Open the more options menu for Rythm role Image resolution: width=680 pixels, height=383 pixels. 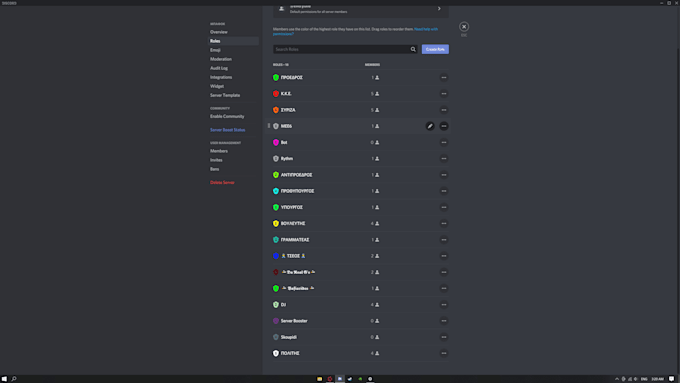click(444, 158)
